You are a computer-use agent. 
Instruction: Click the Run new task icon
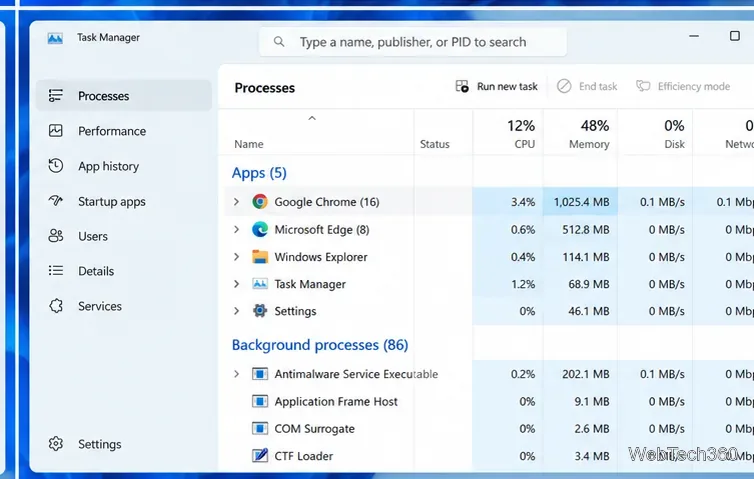[x=462, y=87]
